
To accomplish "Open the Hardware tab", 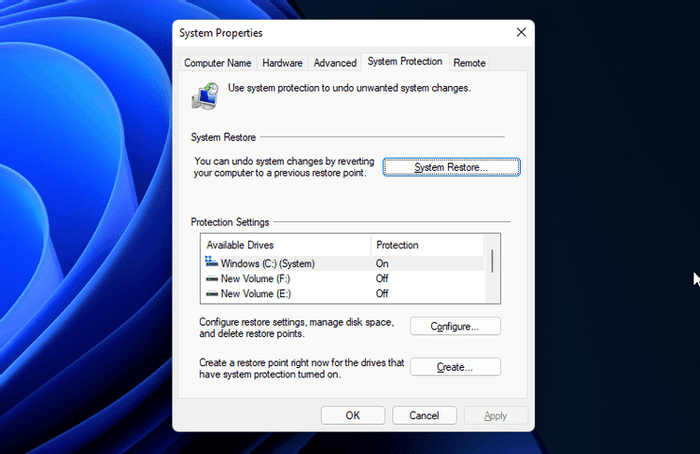I will [282, 63].
